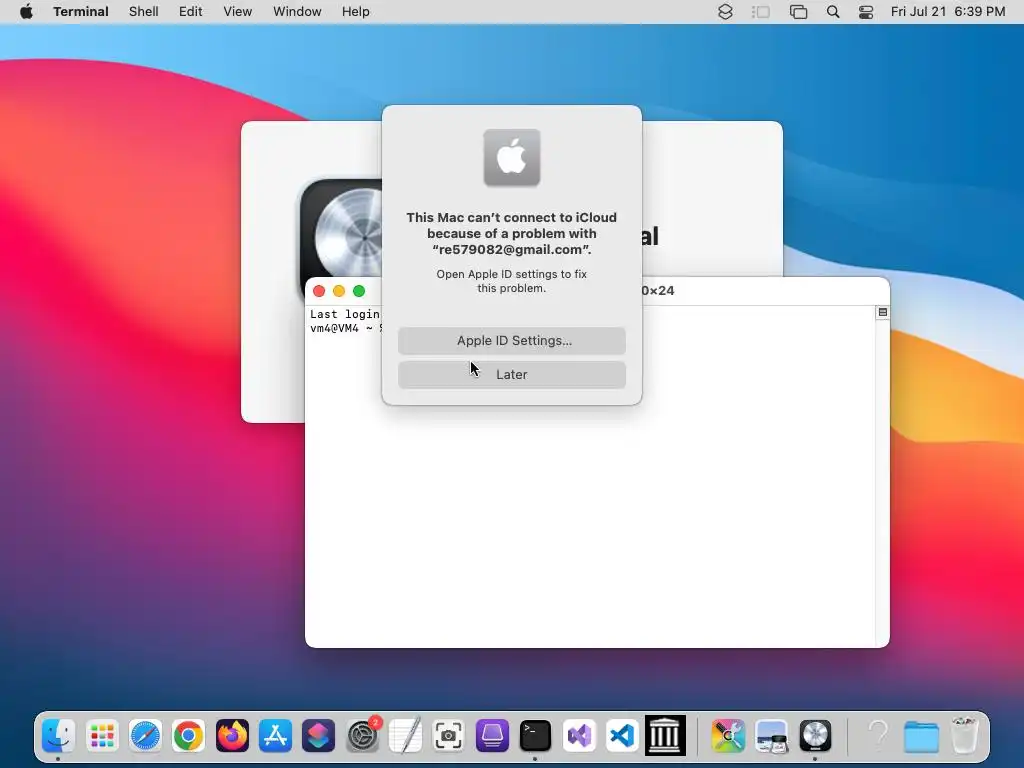Screen dimensions: 1024x768
Task: Open TextEdit from the Dock
Action: click(x=405, y=736)
